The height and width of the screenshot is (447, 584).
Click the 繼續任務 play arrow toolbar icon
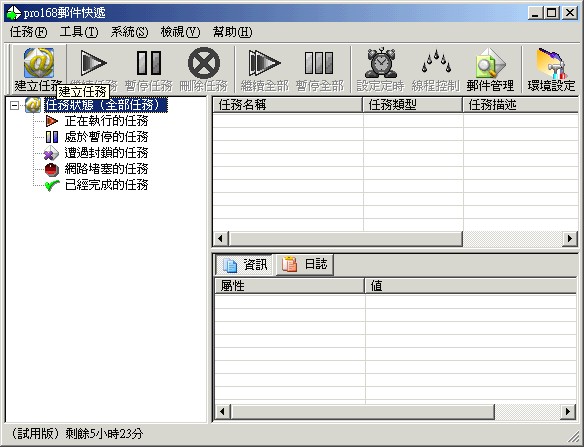[x=93, y=63]
